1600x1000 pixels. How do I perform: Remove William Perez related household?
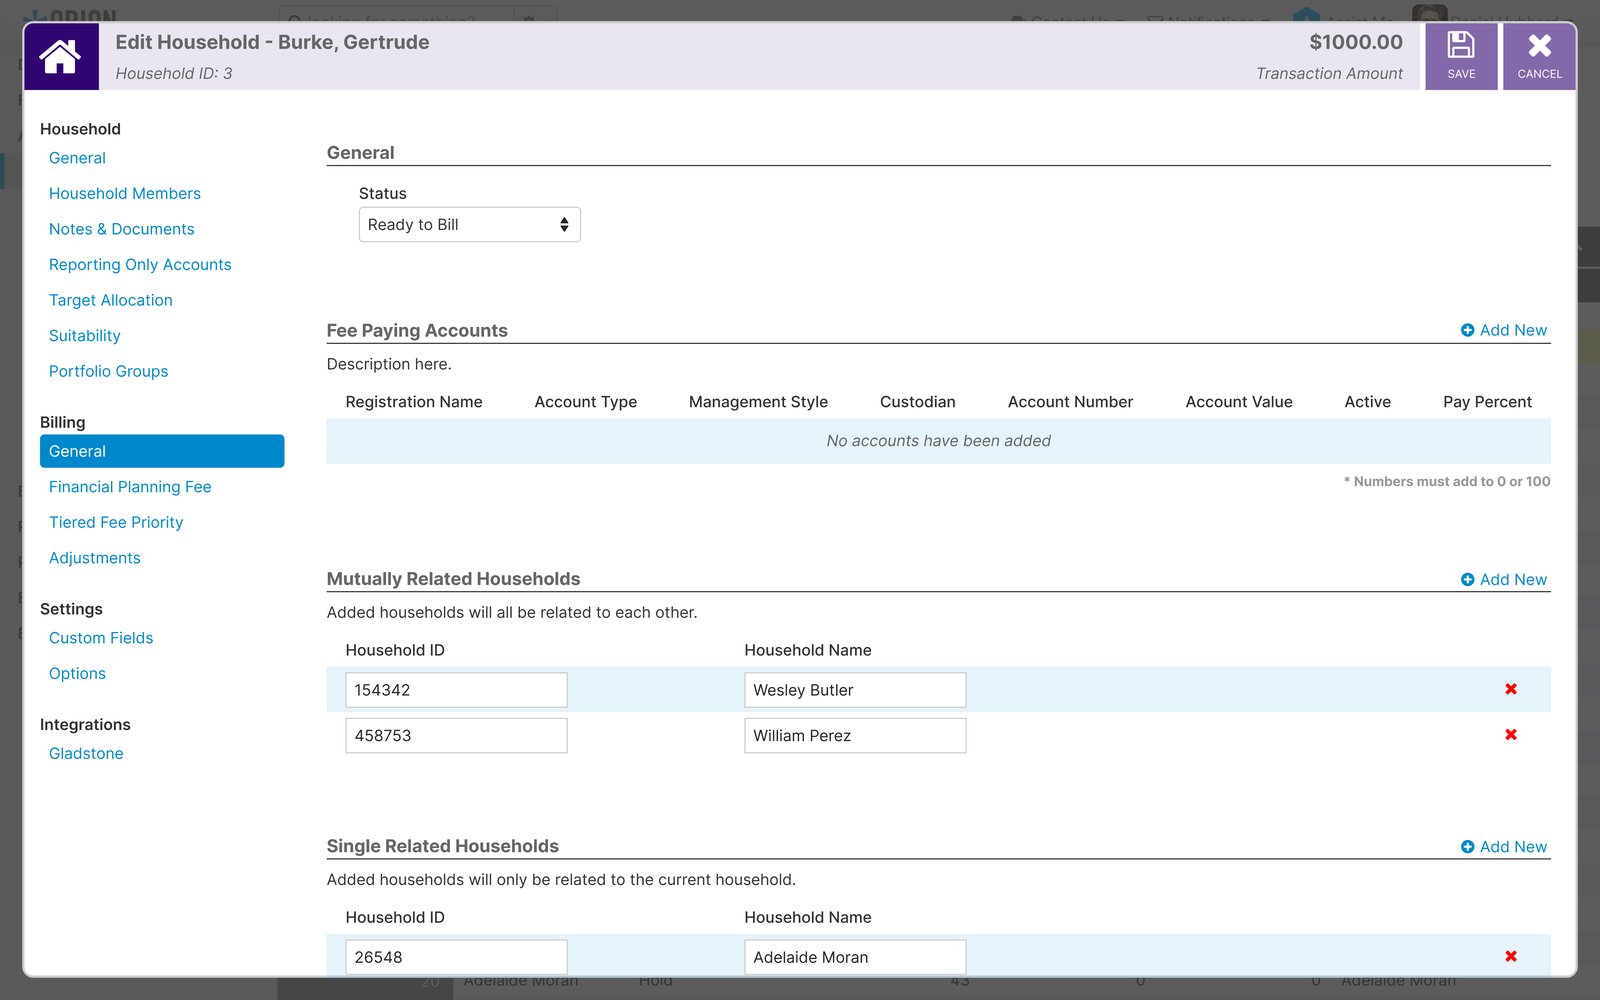[x=1511, y=735]
